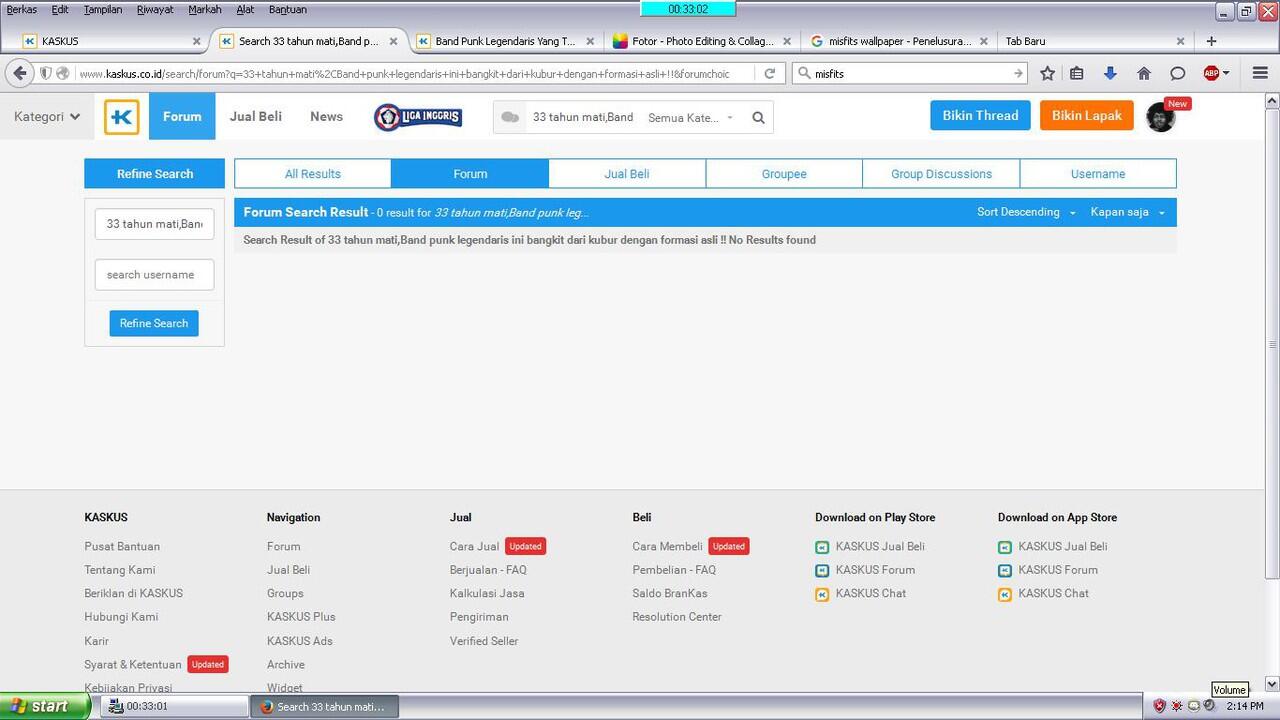Click the Firefox search box with misfits
The height and width of the screenshot is (720, 1280).
(x=908, y=73)
